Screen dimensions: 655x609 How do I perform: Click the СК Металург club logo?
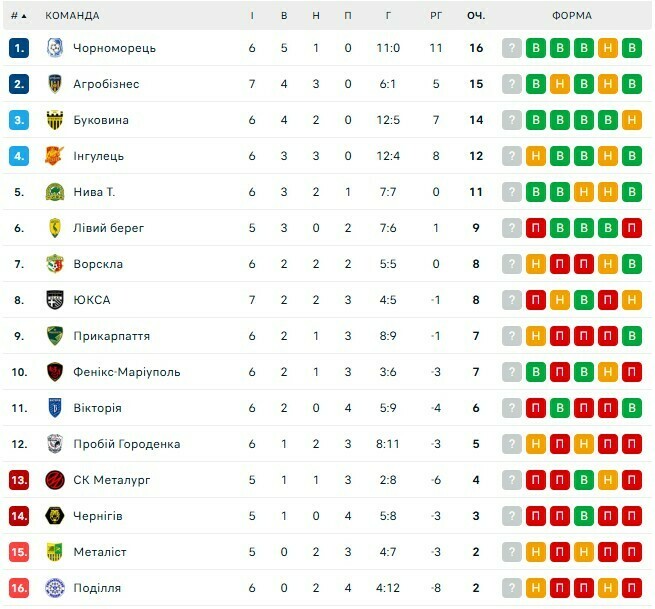(x=55, y=480)
